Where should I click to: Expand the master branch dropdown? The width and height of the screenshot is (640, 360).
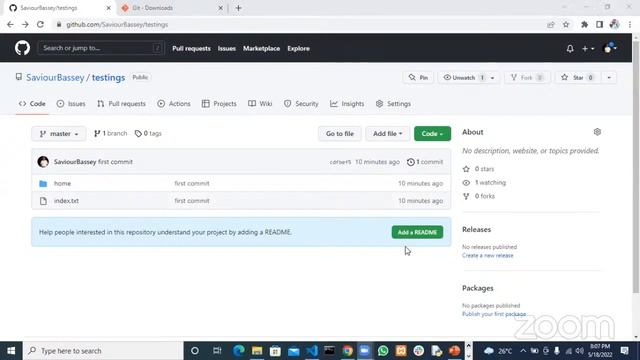pyautogui.click(x=59, y=133)
